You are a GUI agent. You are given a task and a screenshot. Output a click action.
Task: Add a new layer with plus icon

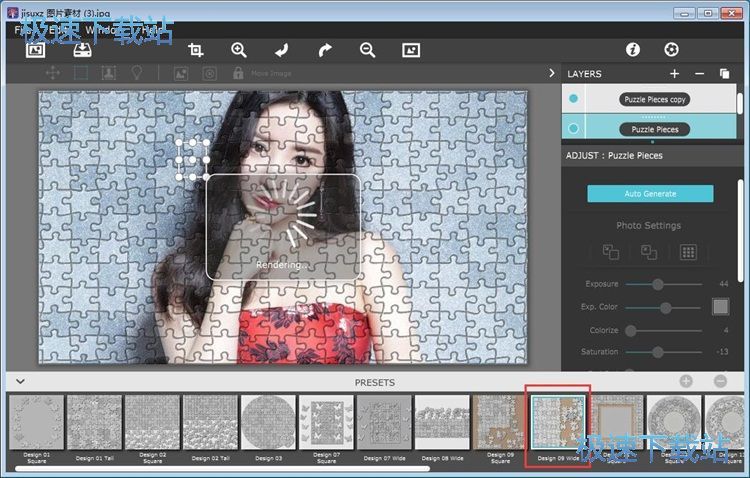(x=674, y=74)
